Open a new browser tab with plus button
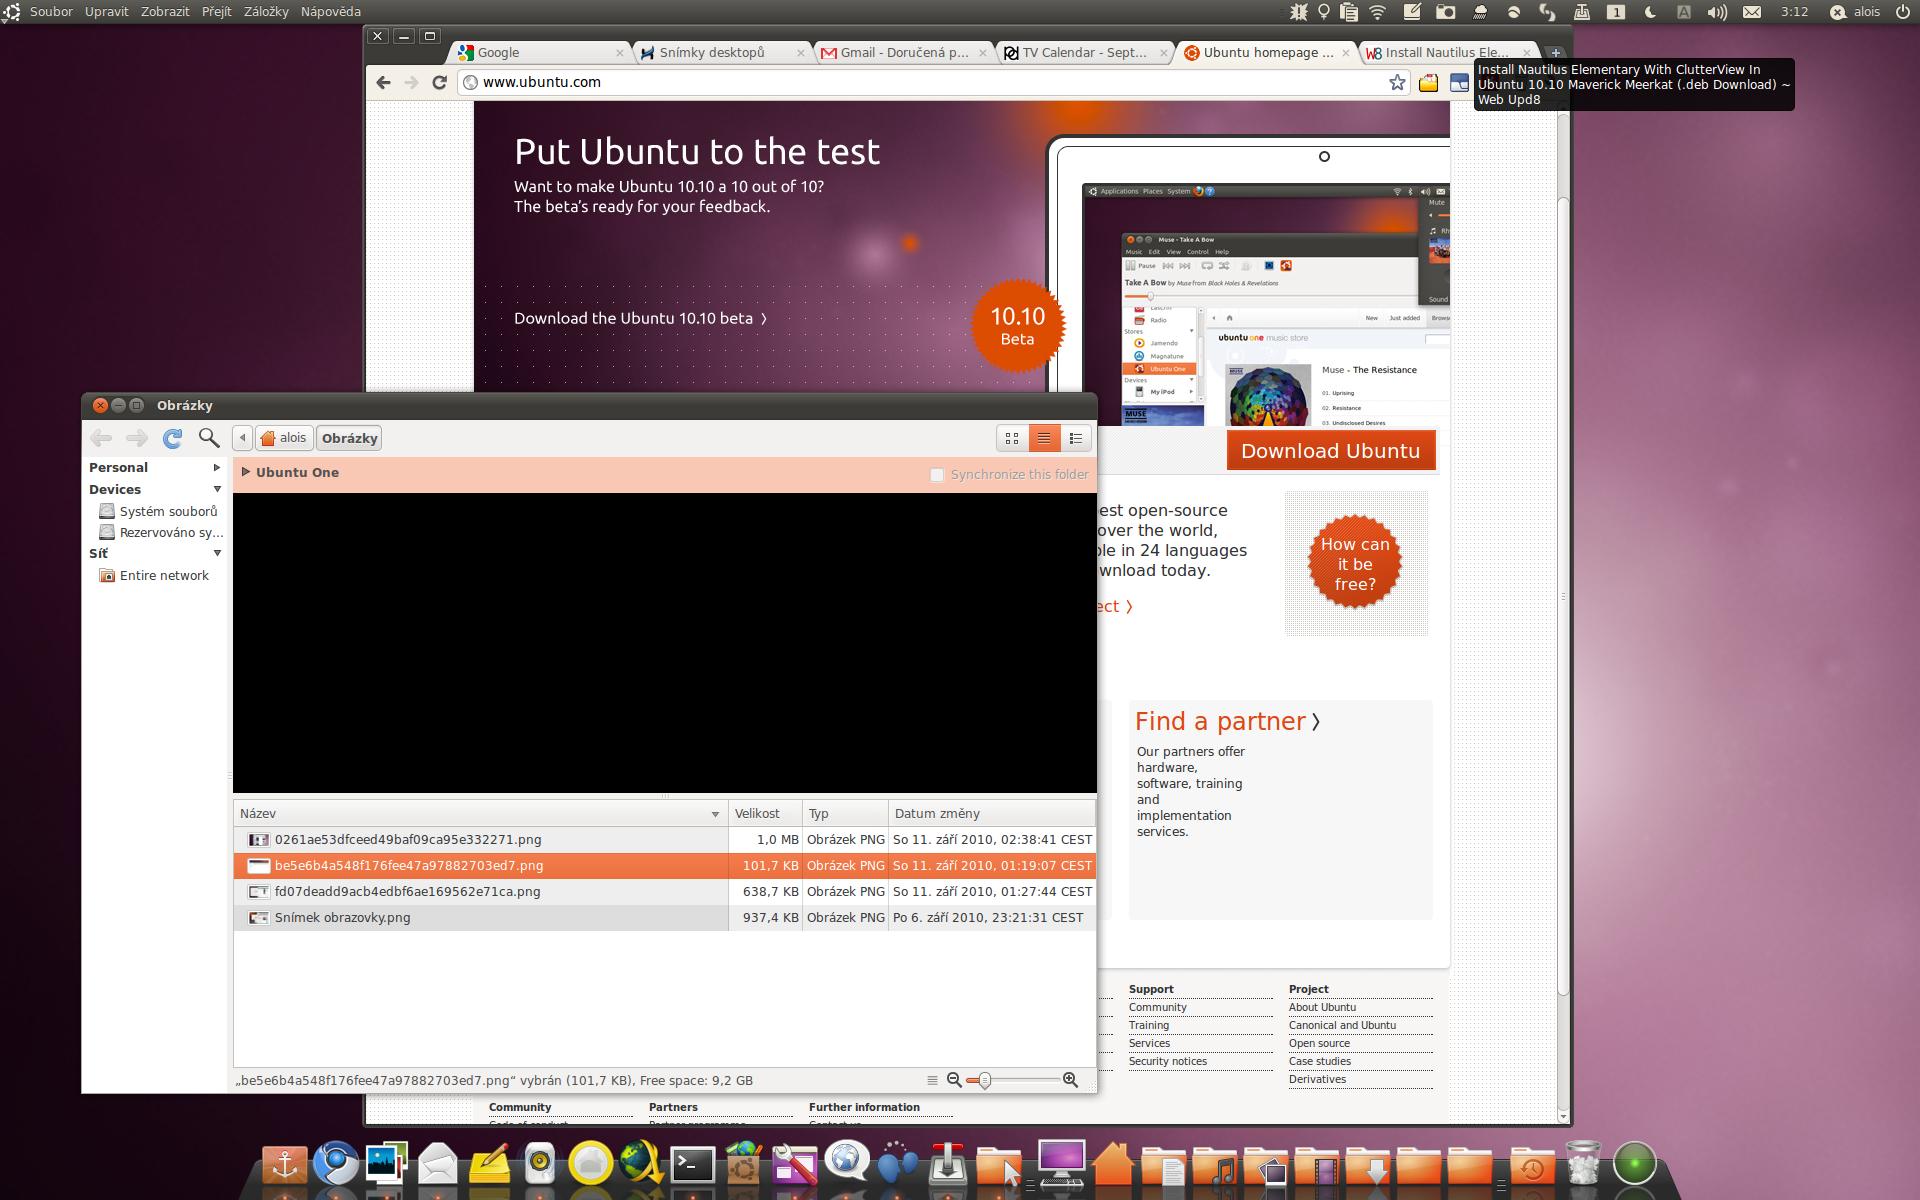This screenshot has height=1200, width=1920. 1555,53
